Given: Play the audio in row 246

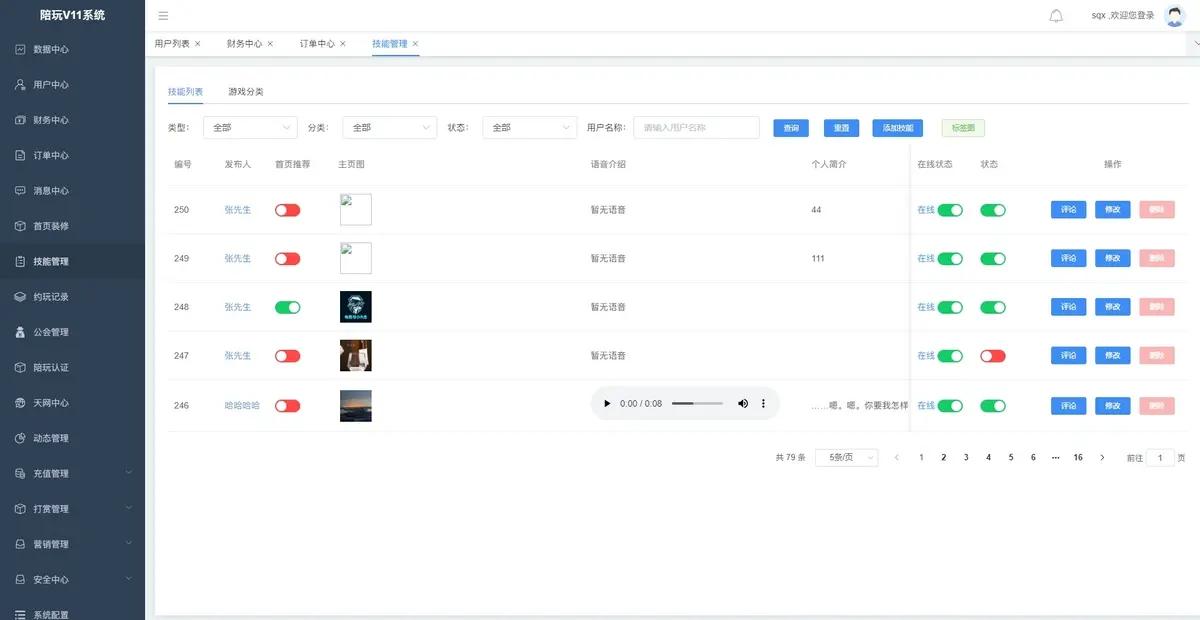Looking at the screenshot, I should (607, 404).
